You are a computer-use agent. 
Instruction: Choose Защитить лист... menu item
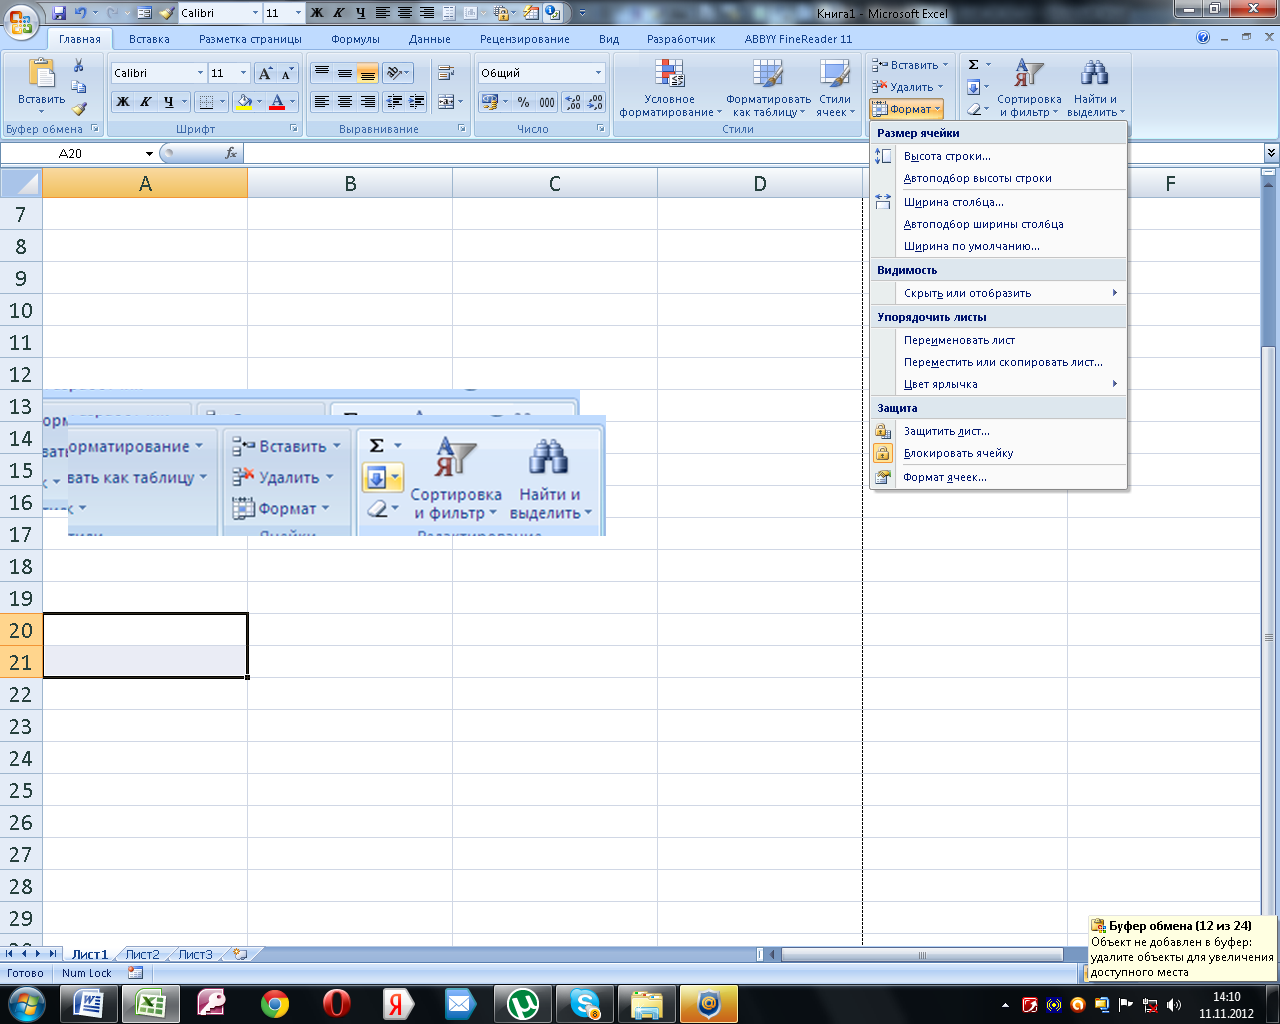[x=999, y=431]
